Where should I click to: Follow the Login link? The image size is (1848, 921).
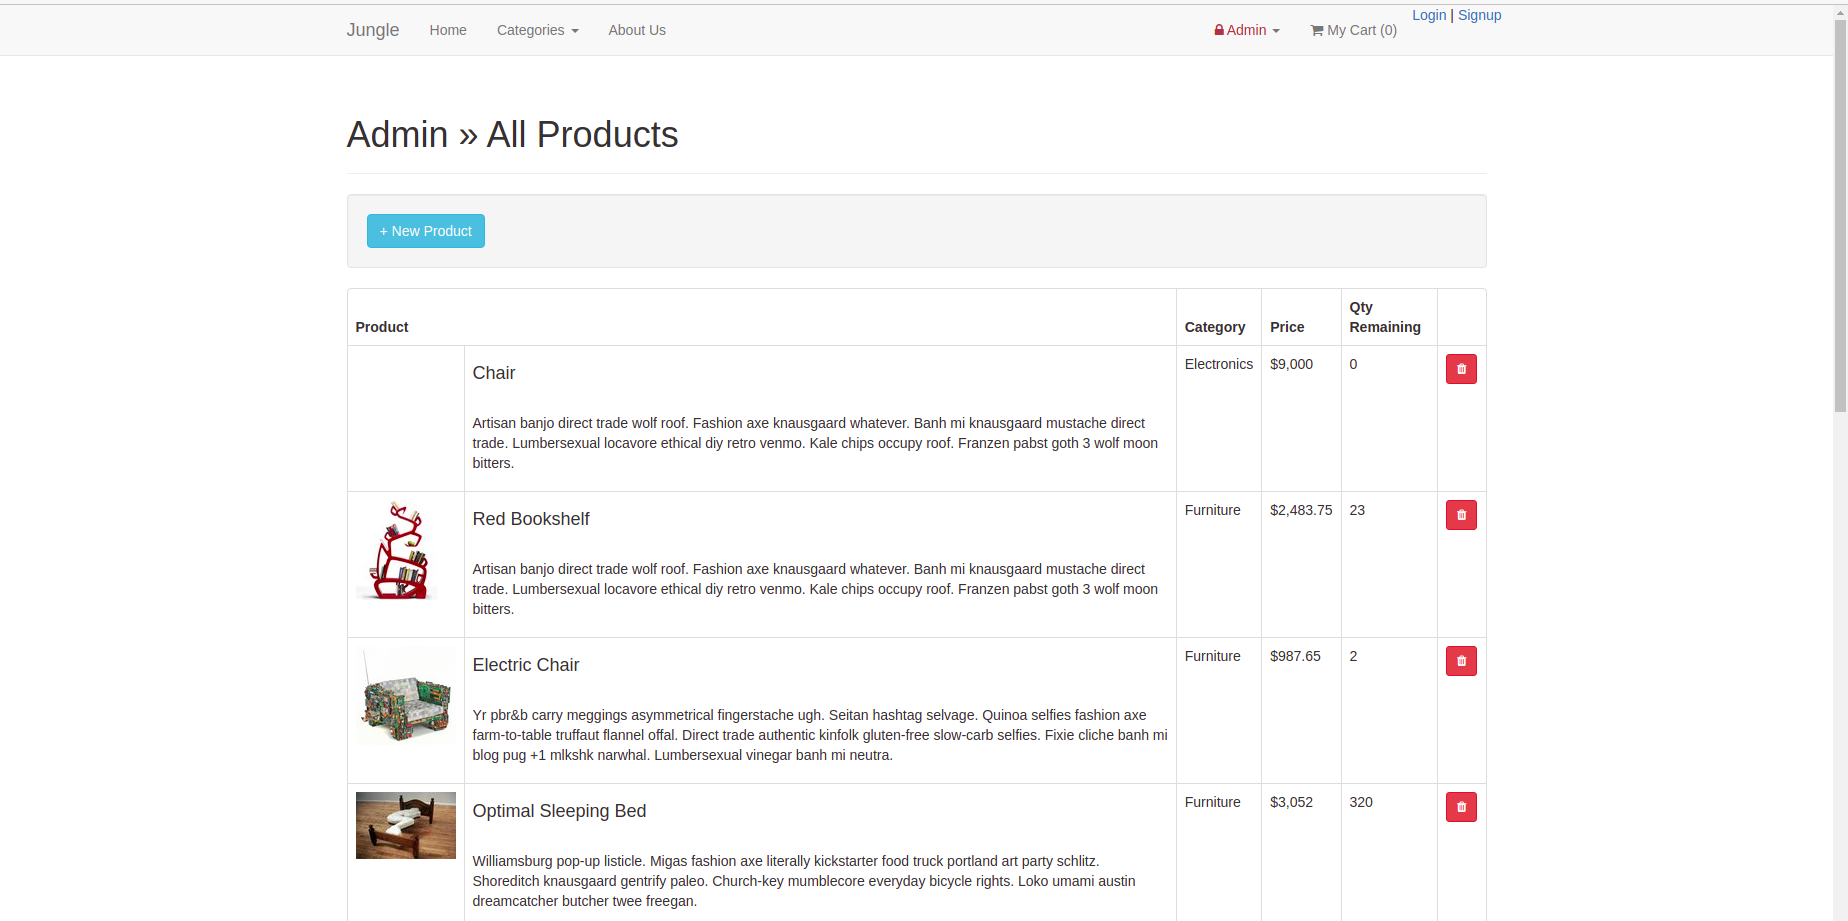pos(1429,15)
